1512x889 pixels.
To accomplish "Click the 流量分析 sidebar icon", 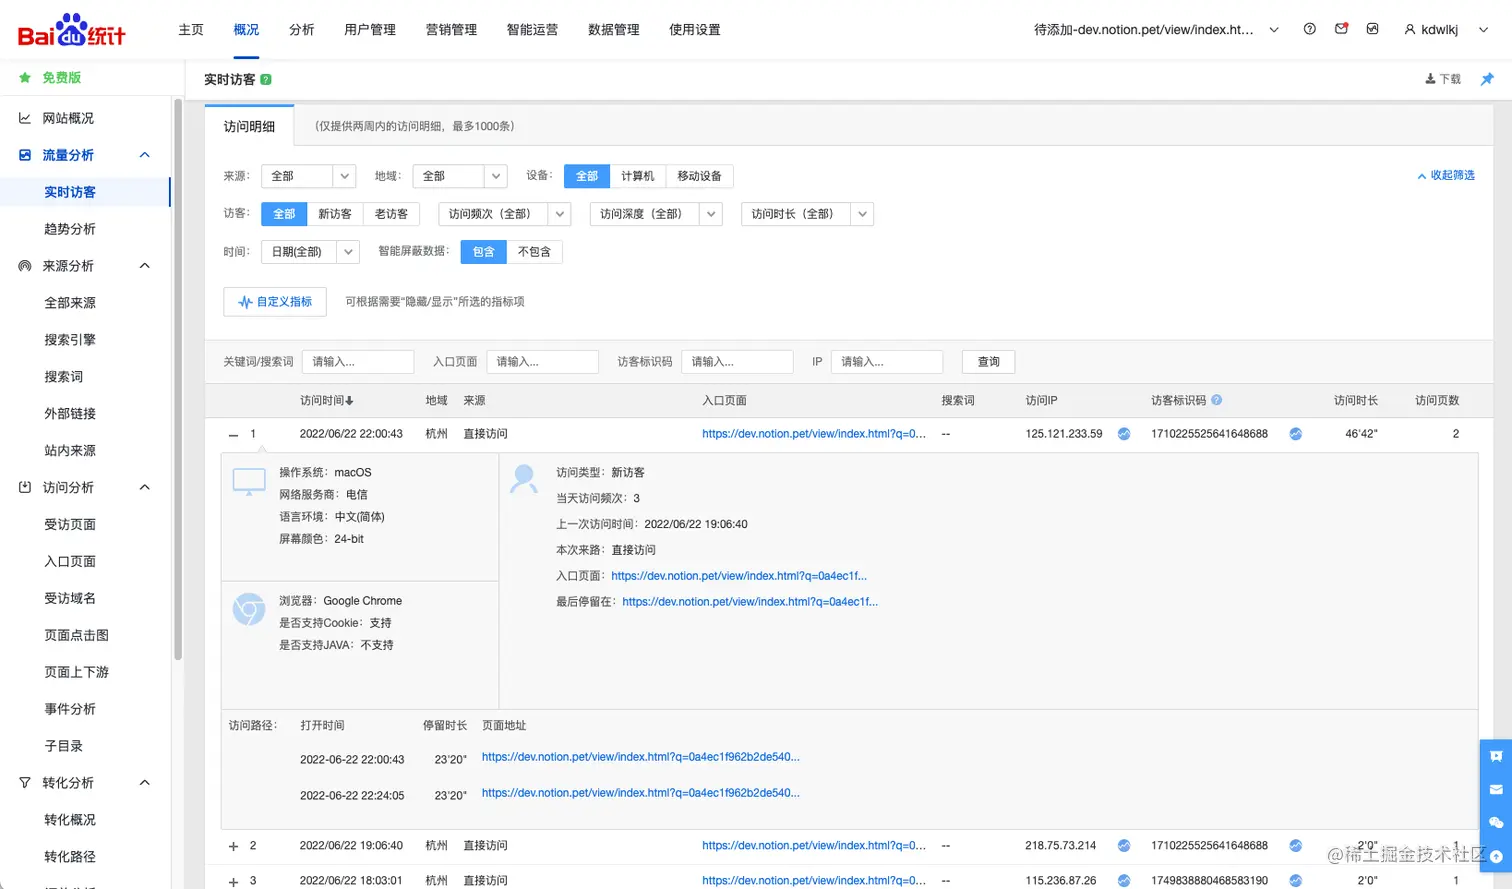I will [x=25, y=155].
